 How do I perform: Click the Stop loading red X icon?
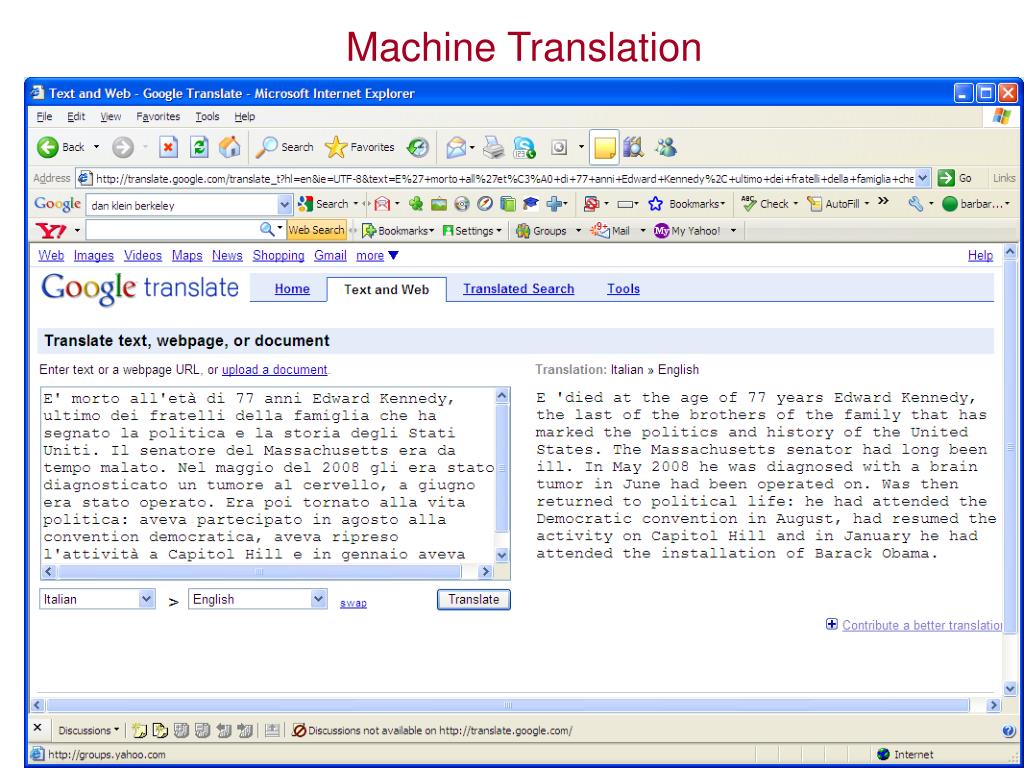click(x=168, y=148)
